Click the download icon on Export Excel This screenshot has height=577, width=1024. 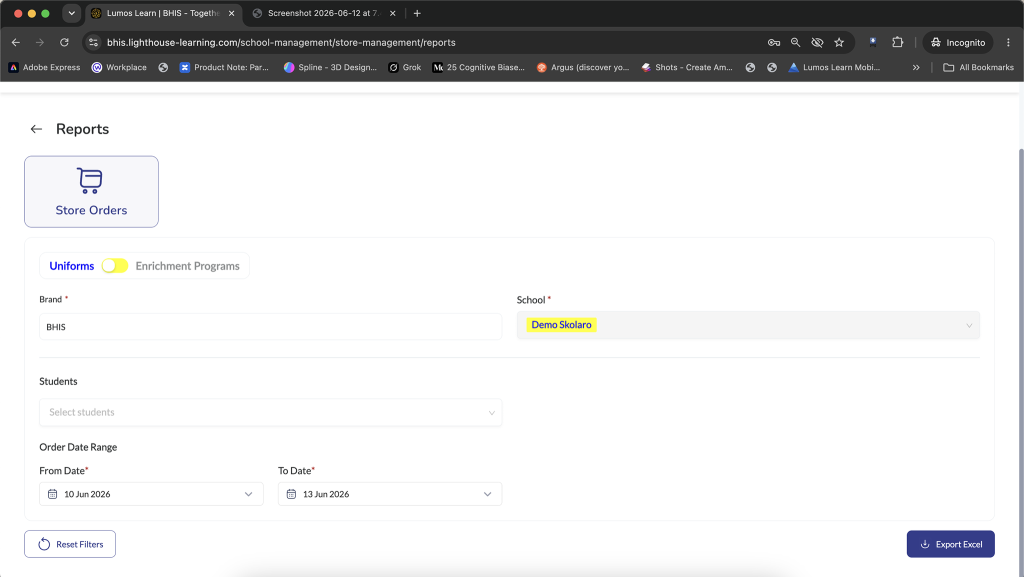925,544
